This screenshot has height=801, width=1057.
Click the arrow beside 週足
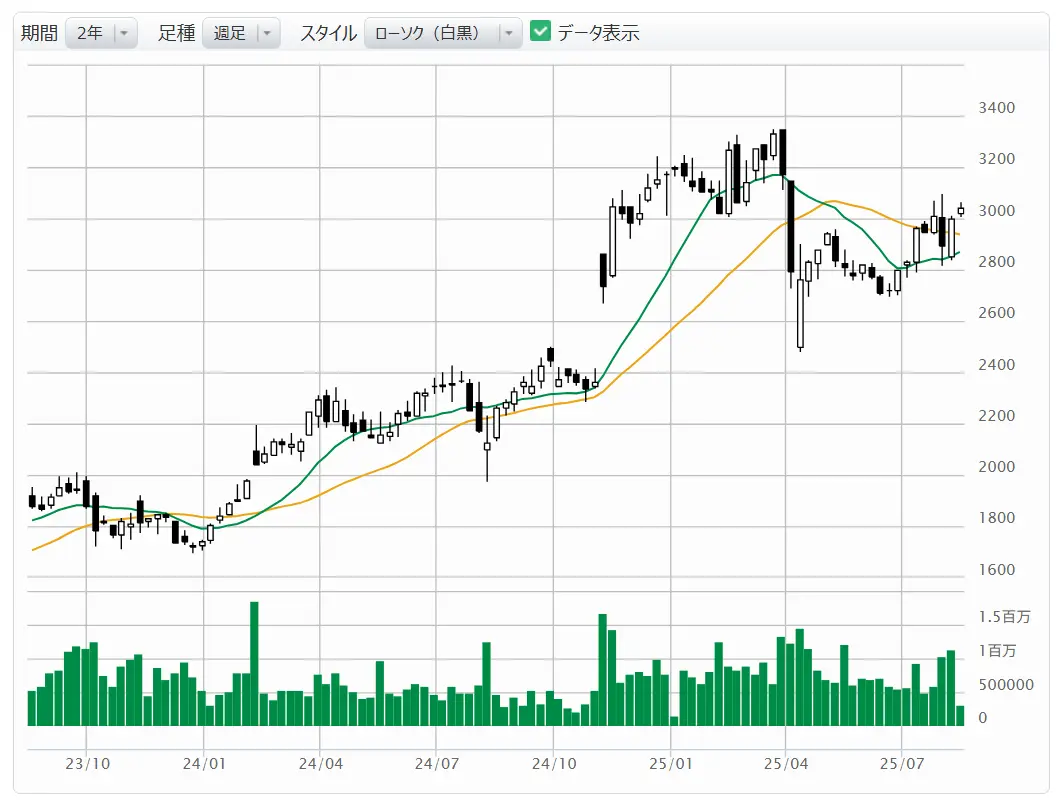pyautogui.click(x=267, y=33)
